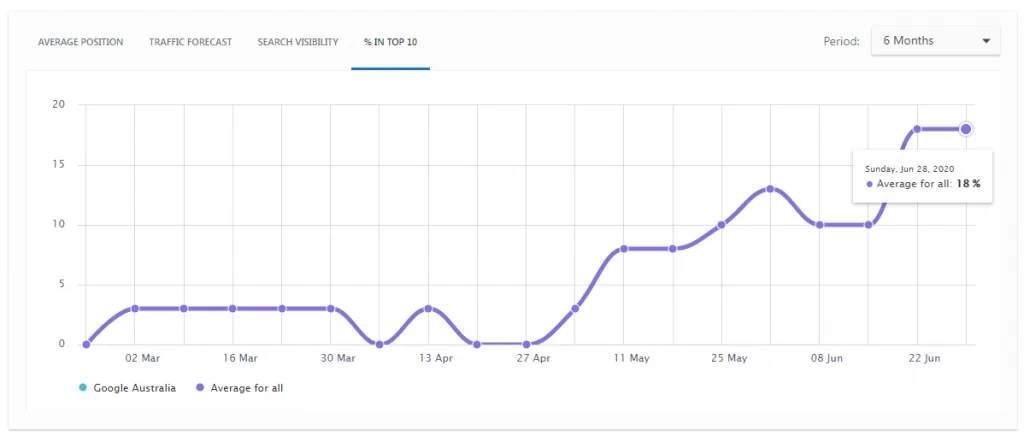The height and width of the screenshot is (436, 1024).
Task: Click the 25 May data point at 10
Action: coord(722,225)
